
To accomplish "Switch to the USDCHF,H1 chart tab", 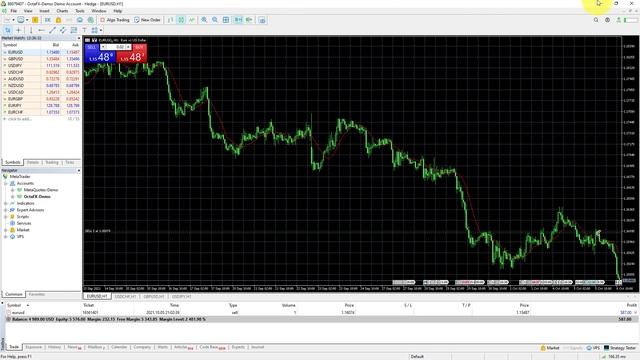I will click(x=125, y=296).
